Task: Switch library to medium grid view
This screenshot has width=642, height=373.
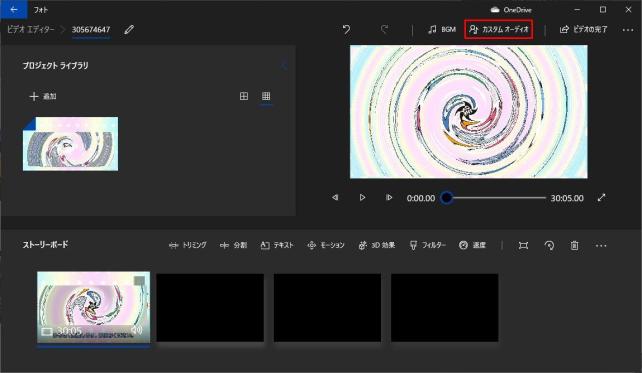Action: 244,96
